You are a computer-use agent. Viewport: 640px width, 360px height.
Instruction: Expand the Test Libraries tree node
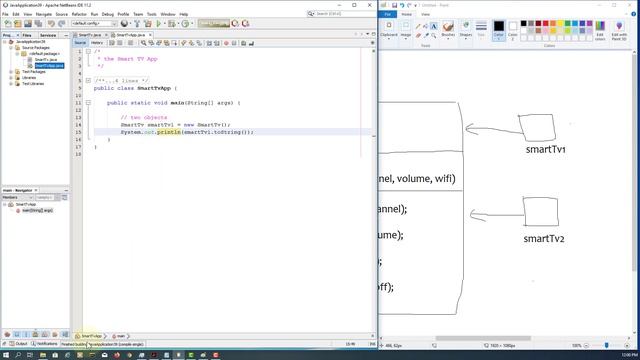tap(11, 84)
